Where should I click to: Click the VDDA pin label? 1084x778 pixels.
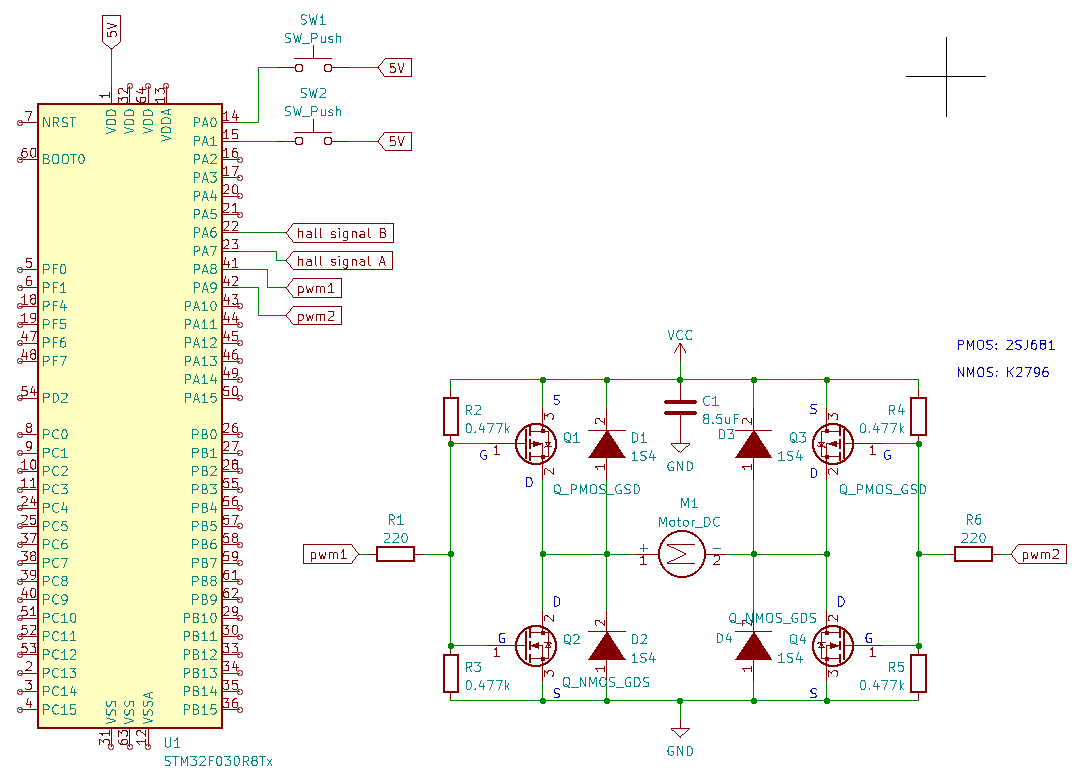pyautogui.click(x=166, y=125)
